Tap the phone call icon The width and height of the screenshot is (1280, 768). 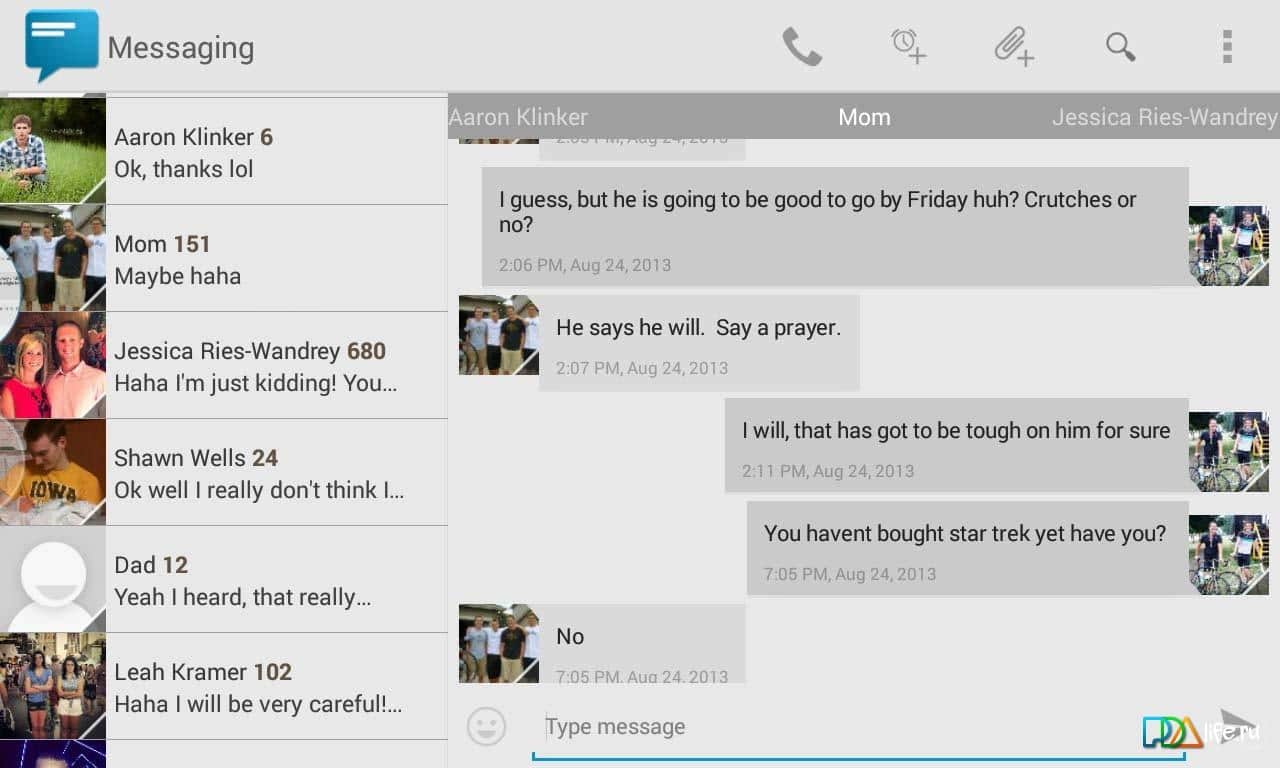point(801,46)
